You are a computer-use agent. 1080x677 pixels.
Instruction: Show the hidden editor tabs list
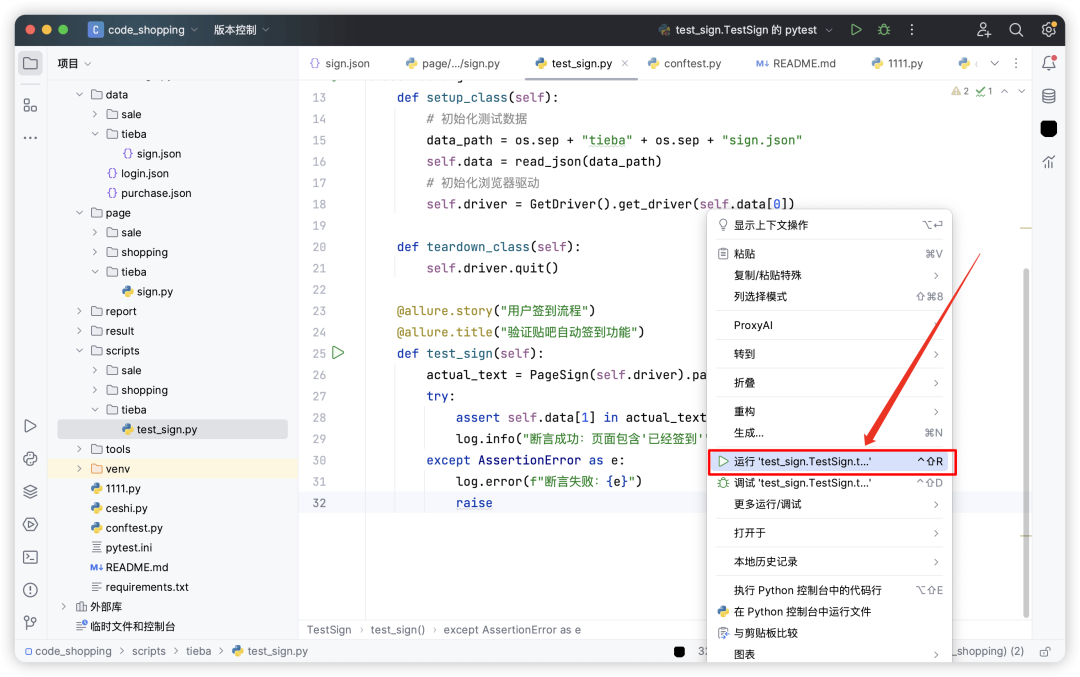995,63
